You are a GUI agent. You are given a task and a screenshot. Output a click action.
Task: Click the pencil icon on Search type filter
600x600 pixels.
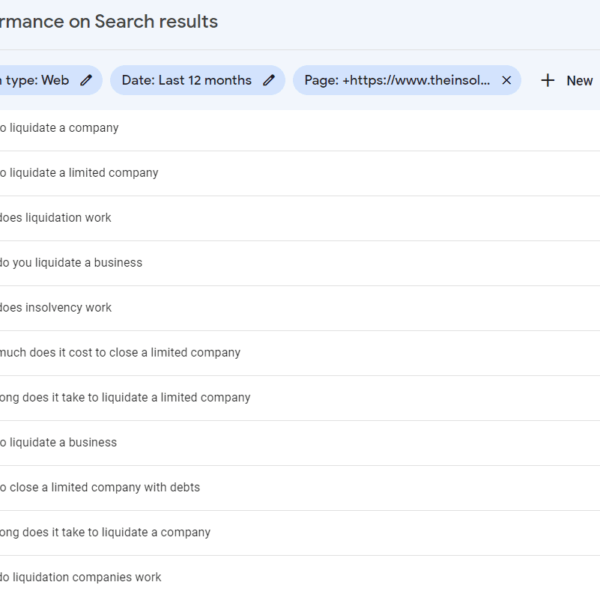pos(87,80)
